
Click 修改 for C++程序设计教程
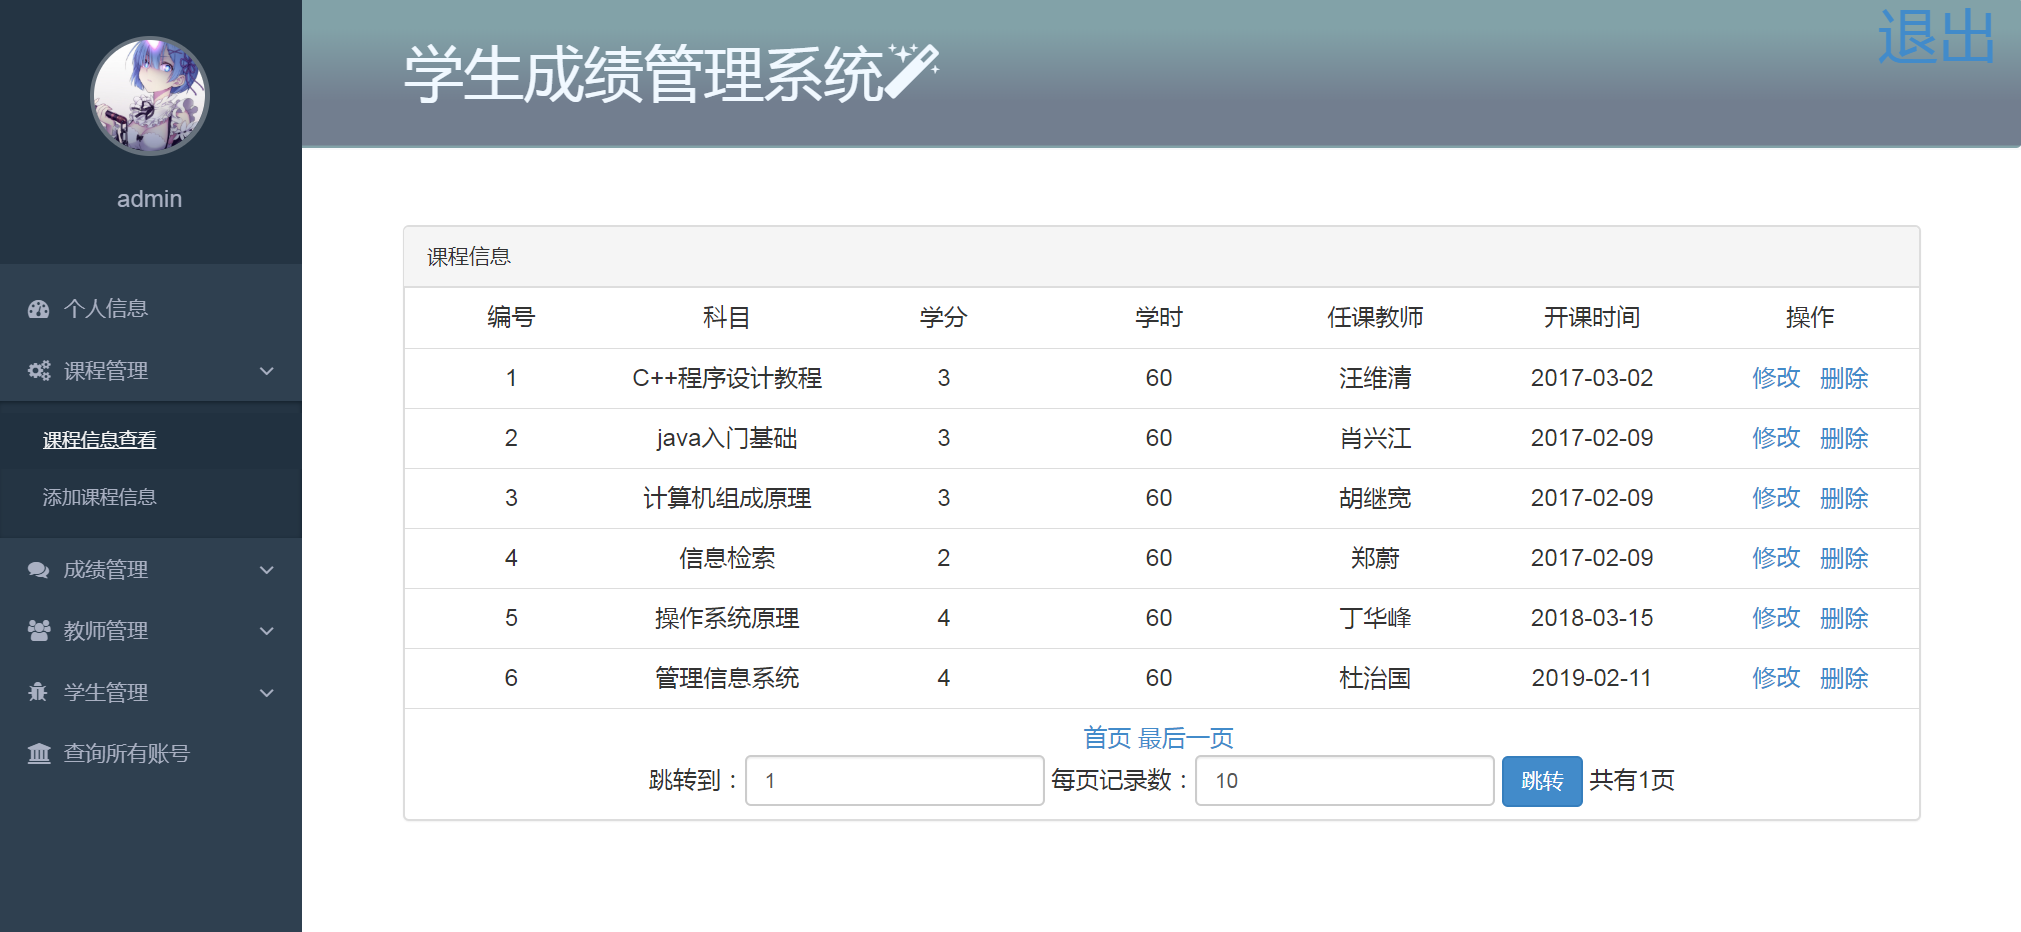pos(1776,378)
